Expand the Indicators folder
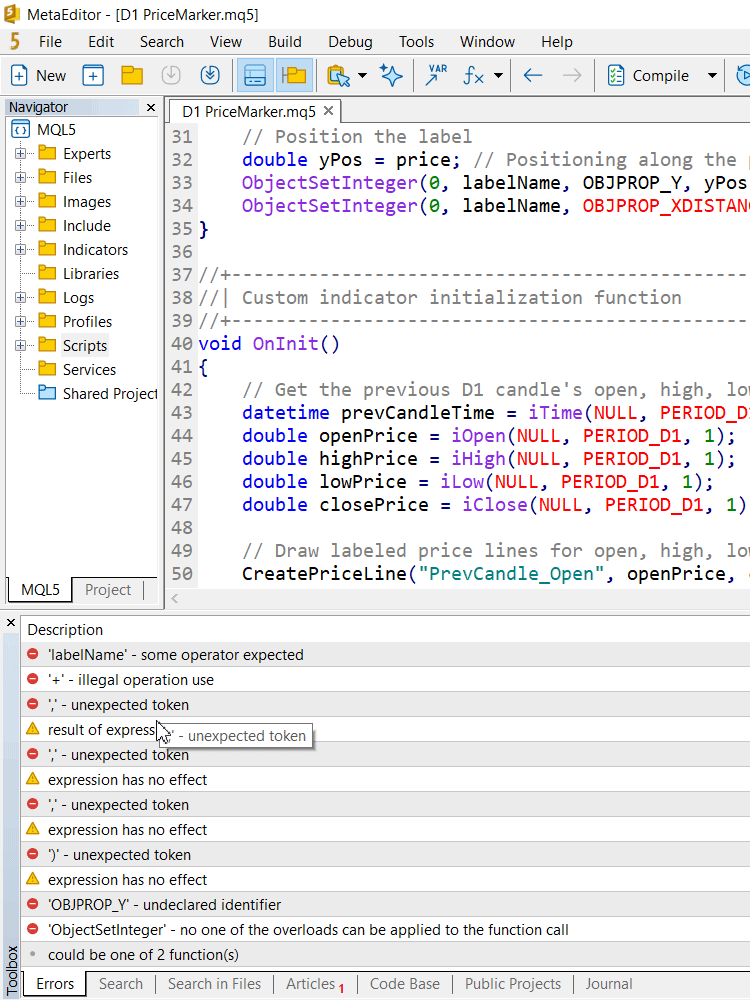Image resolution: width=750 pixels, height=1000 pixels. coord(20,249)
